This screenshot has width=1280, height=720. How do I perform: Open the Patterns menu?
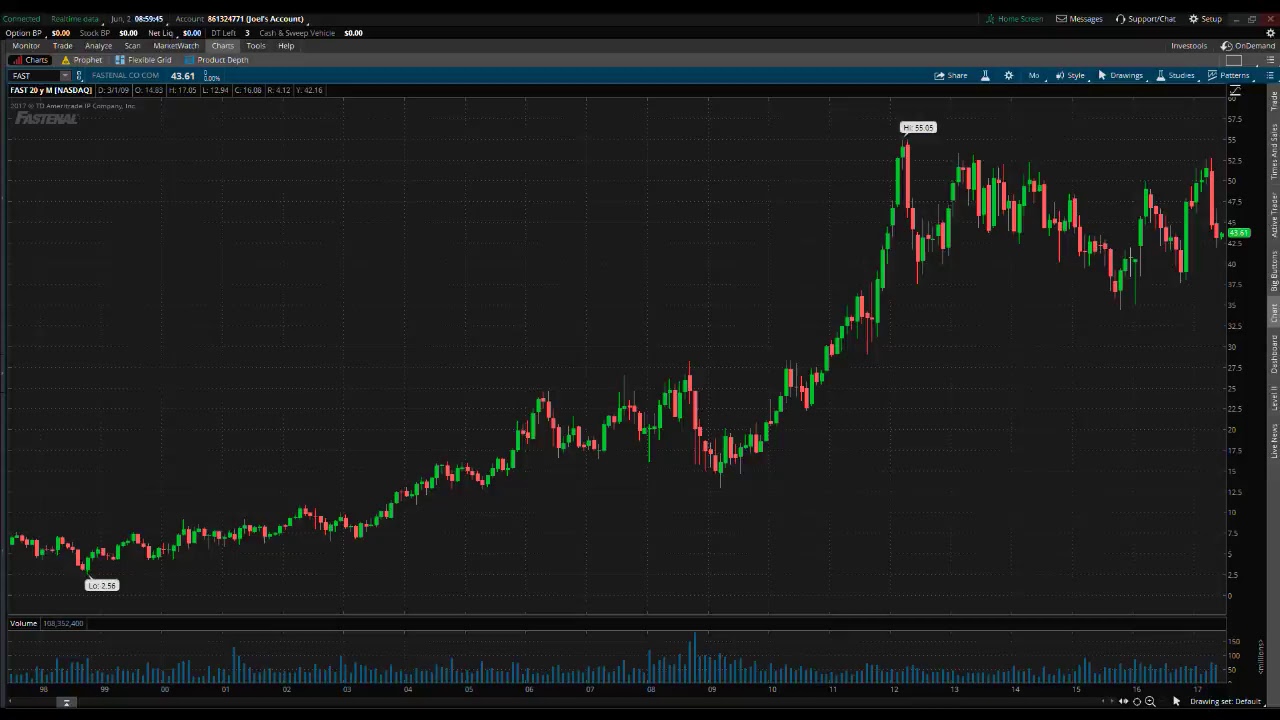1228,76
